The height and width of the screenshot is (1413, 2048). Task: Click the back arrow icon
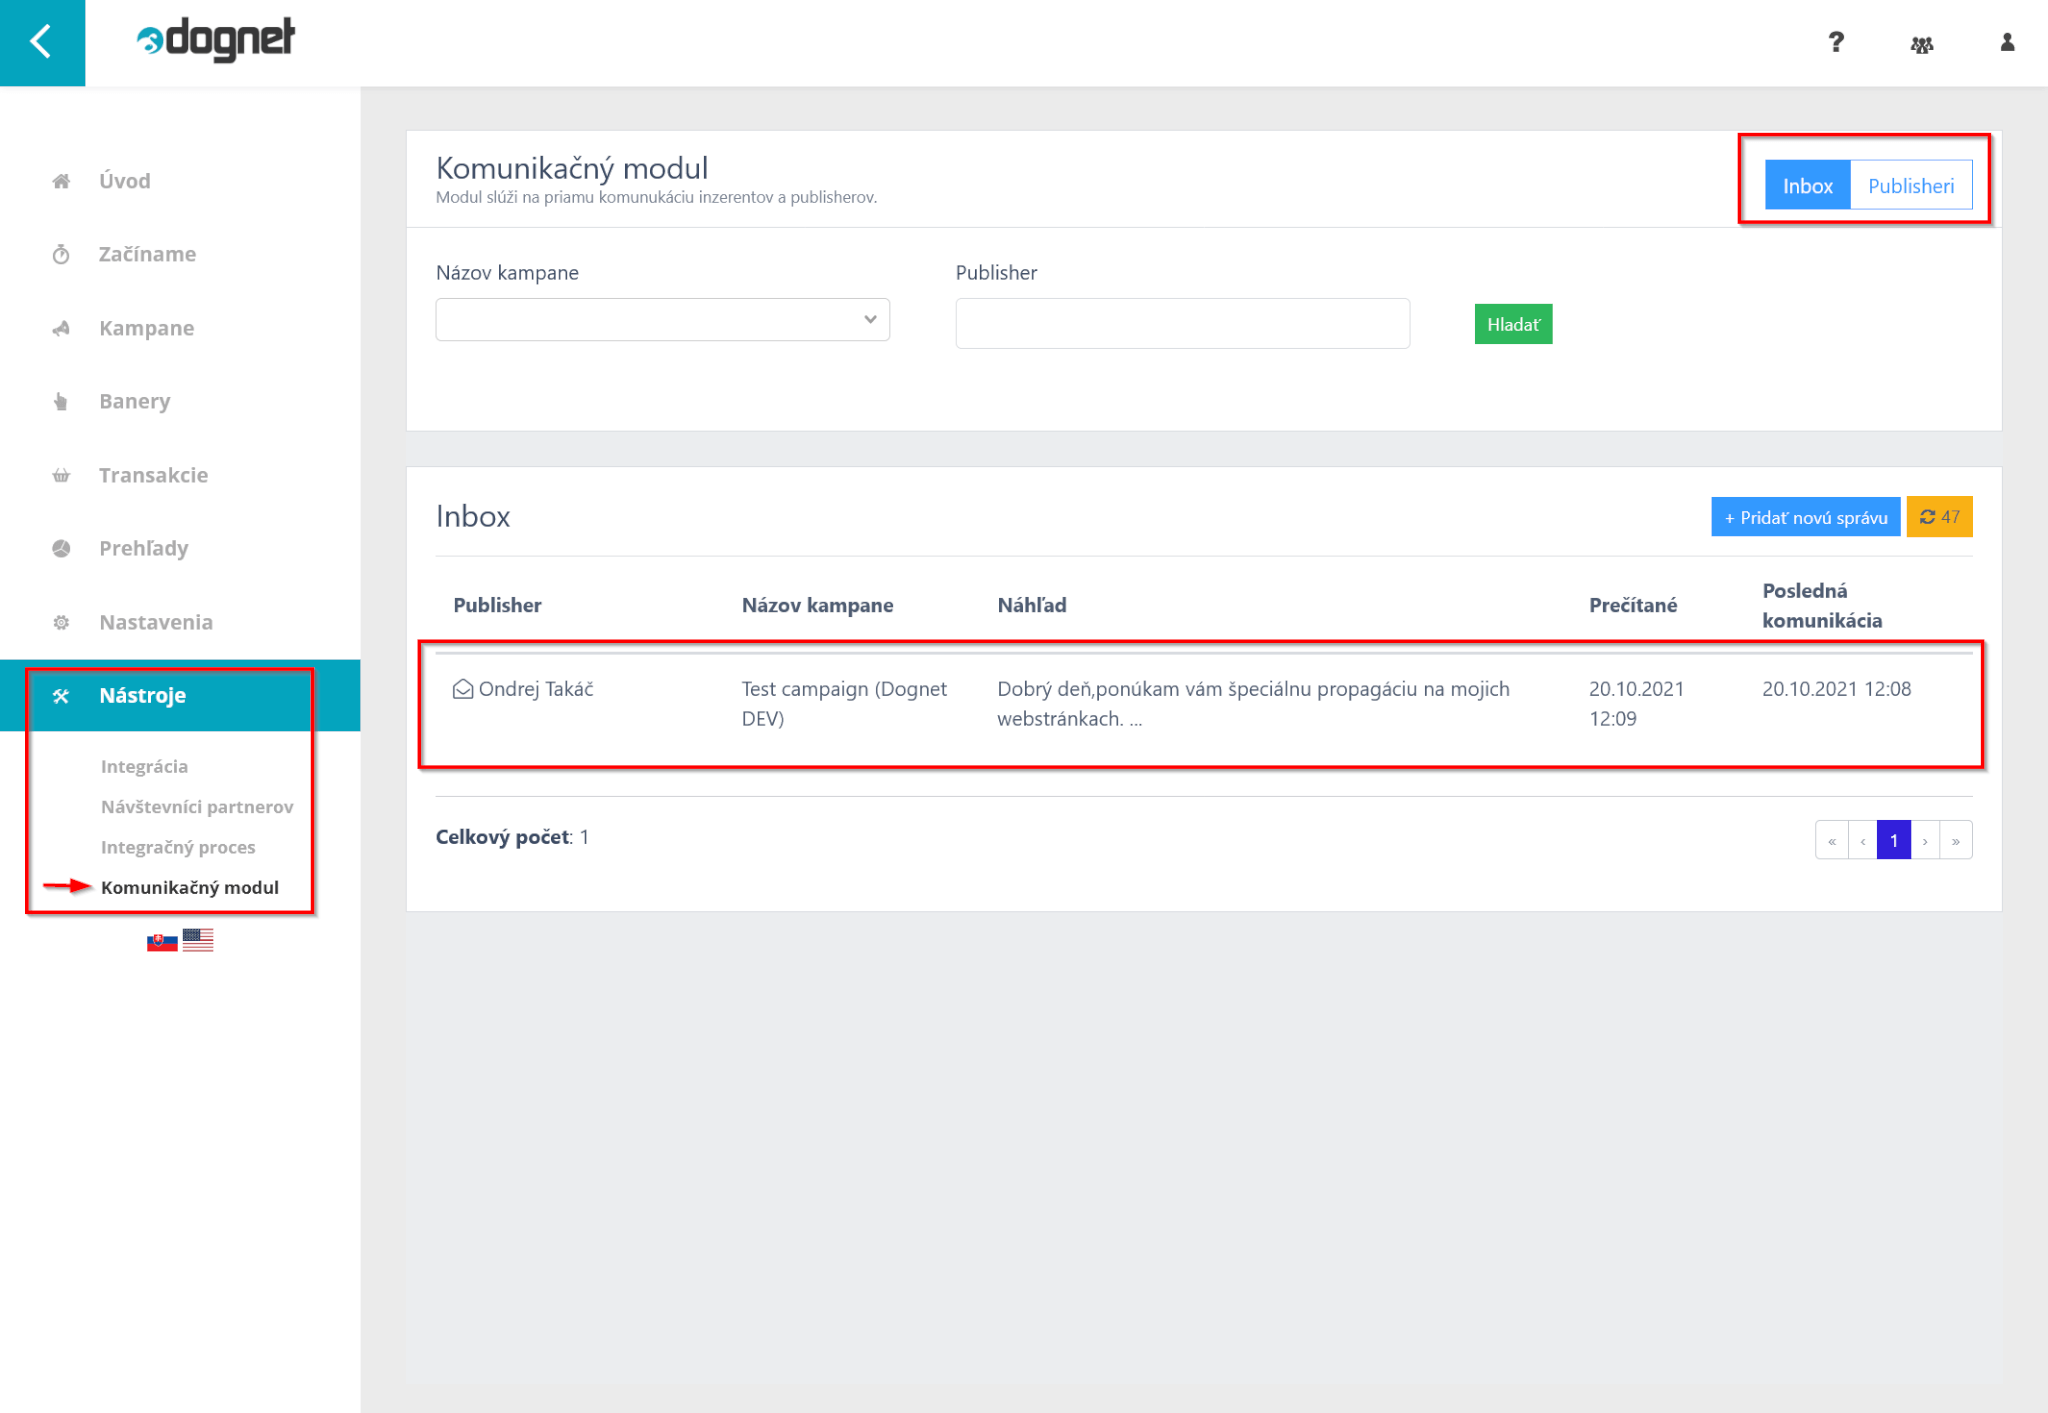click(42, 42)
